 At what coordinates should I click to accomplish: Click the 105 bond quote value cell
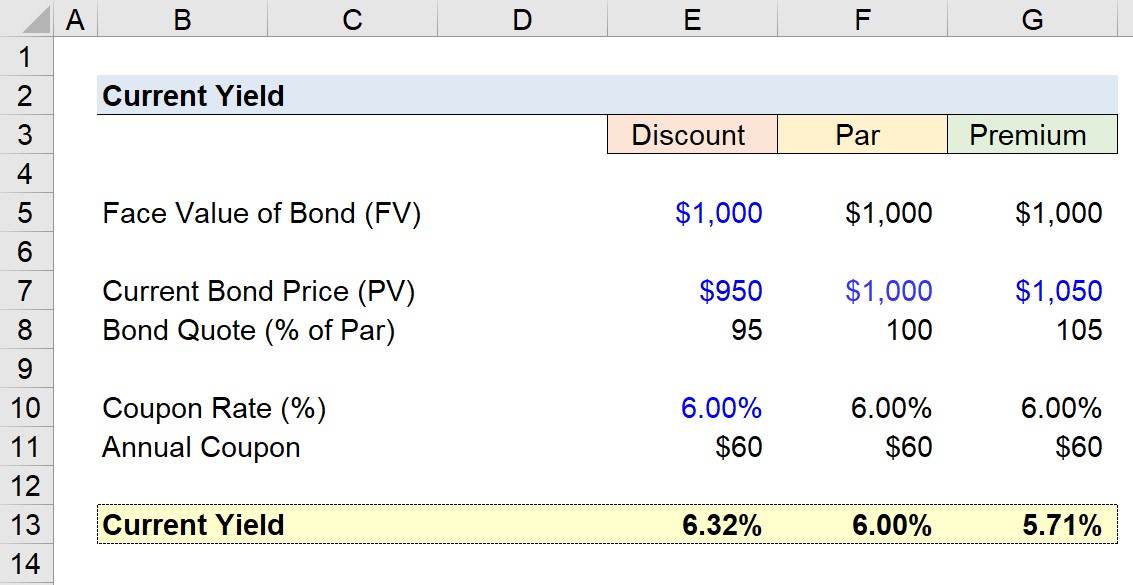1032,329
